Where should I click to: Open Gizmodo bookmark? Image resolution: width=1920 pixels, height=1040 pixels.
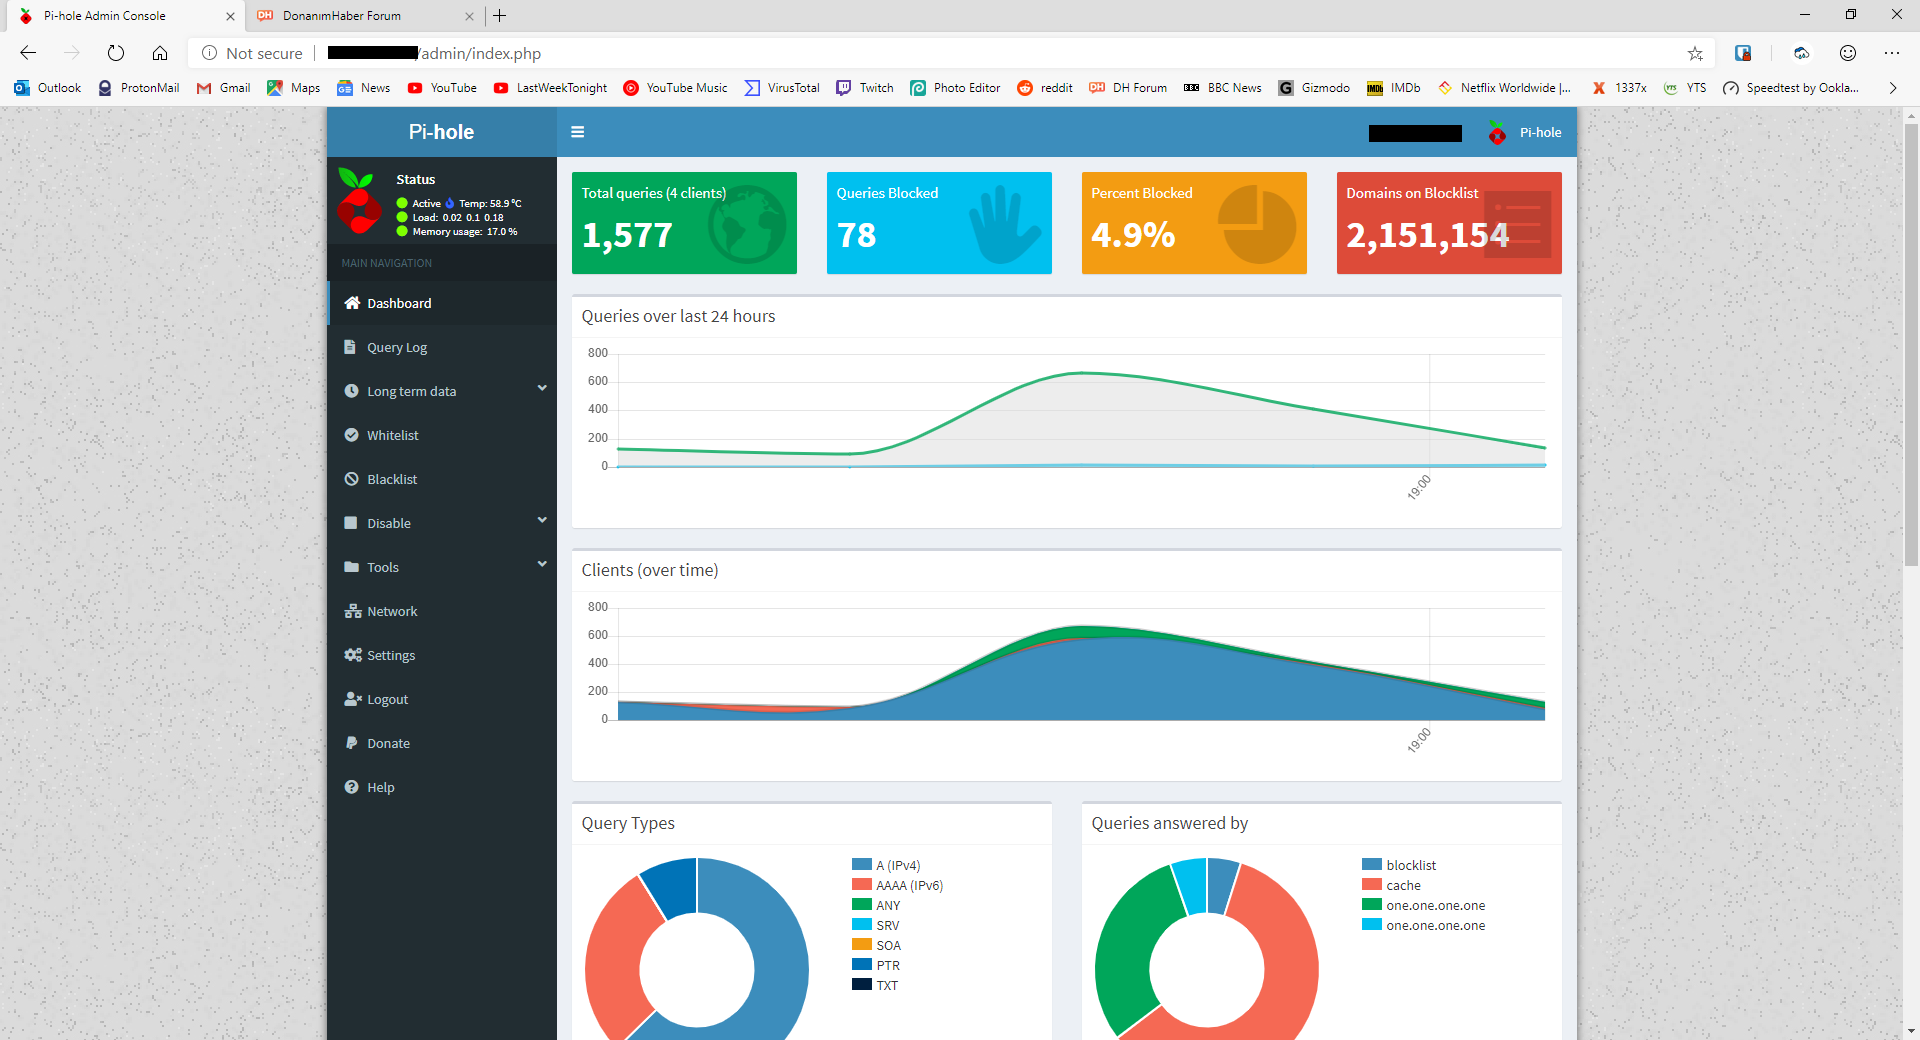pos(1314,88)
